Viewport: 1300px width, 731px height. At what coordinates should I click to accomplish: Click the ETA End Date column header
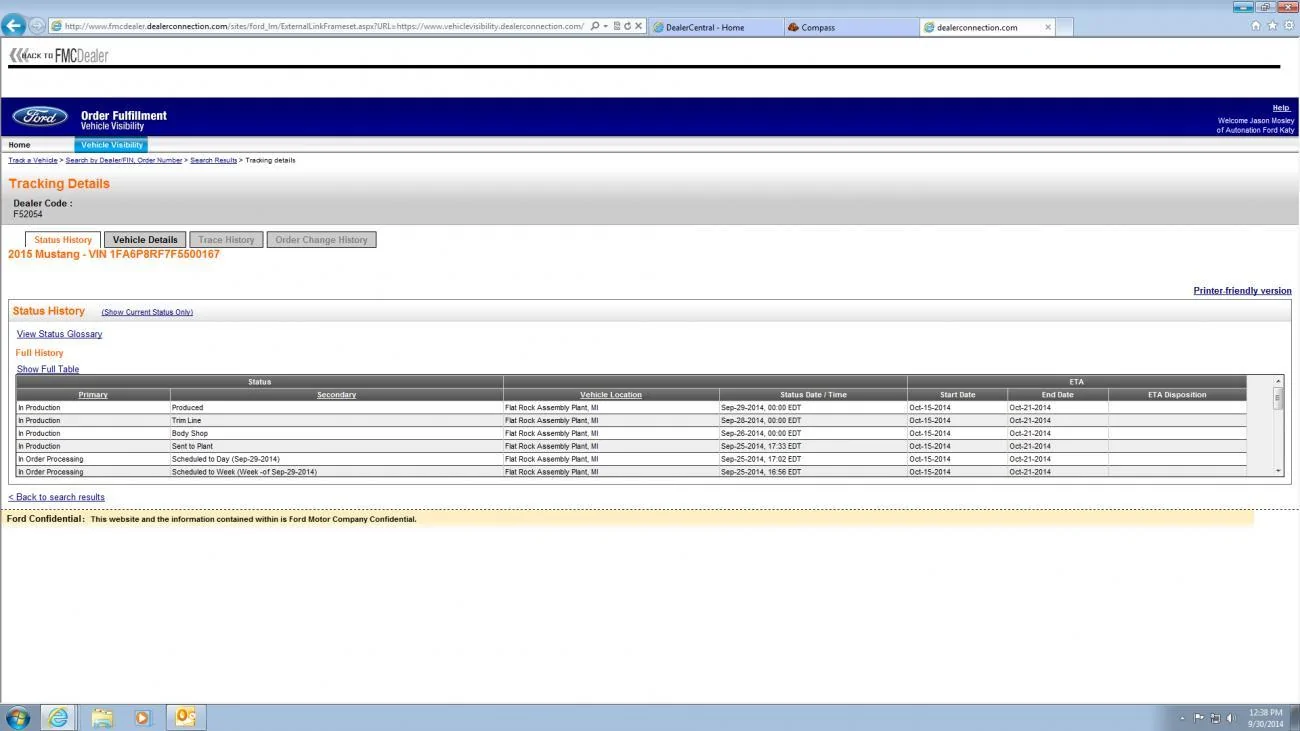click(x=1057, y=395)
